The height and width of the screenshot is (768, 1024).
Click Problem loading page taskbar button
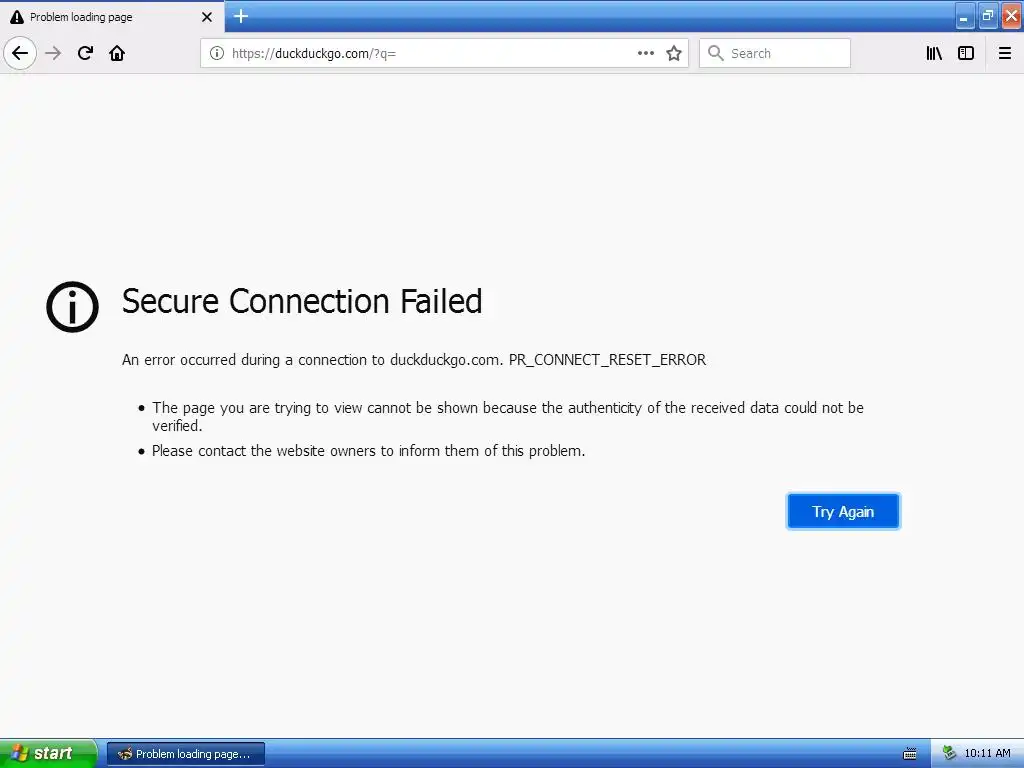(x=186, y=754)
